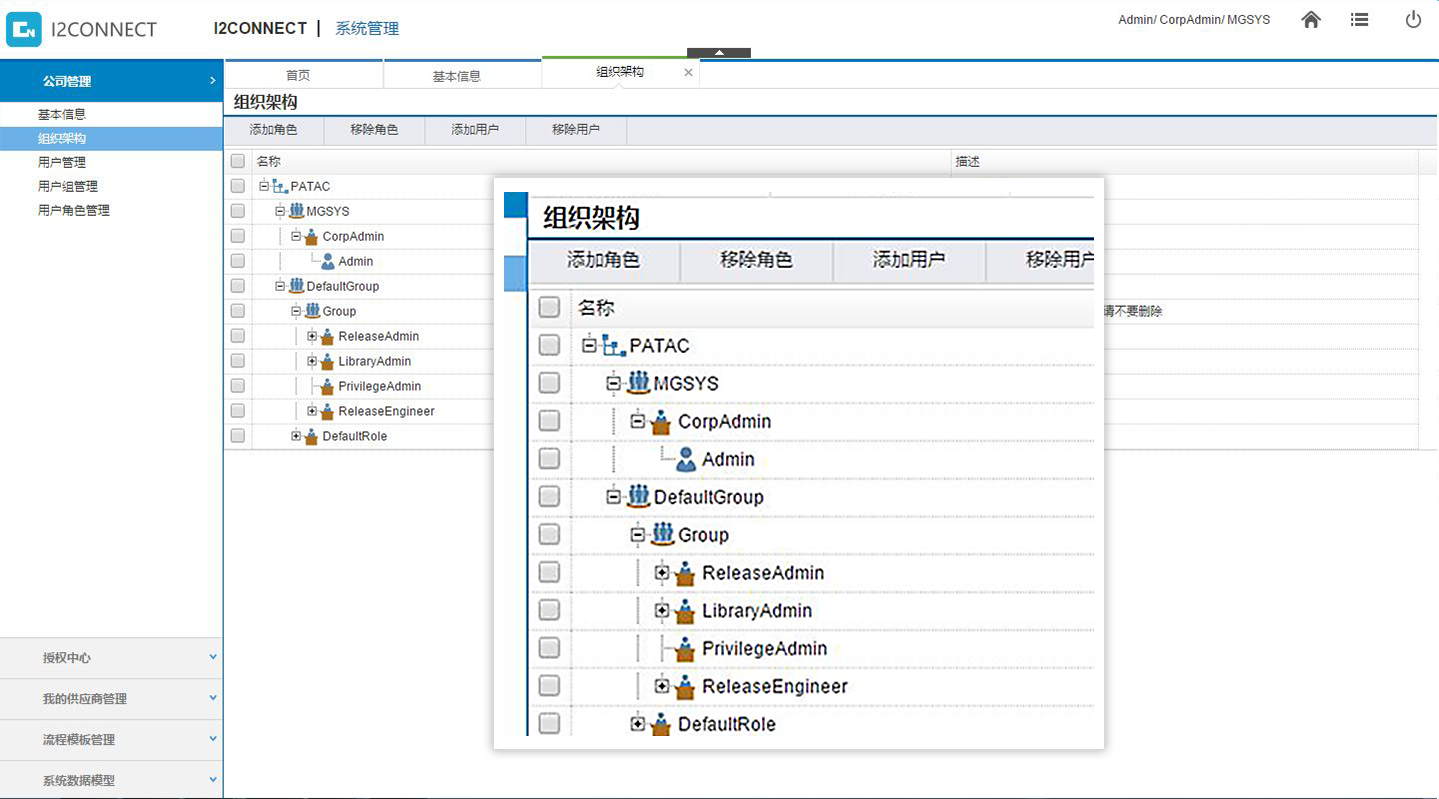Collapse DefaultGroup node in main page tree

coord(280,286)
